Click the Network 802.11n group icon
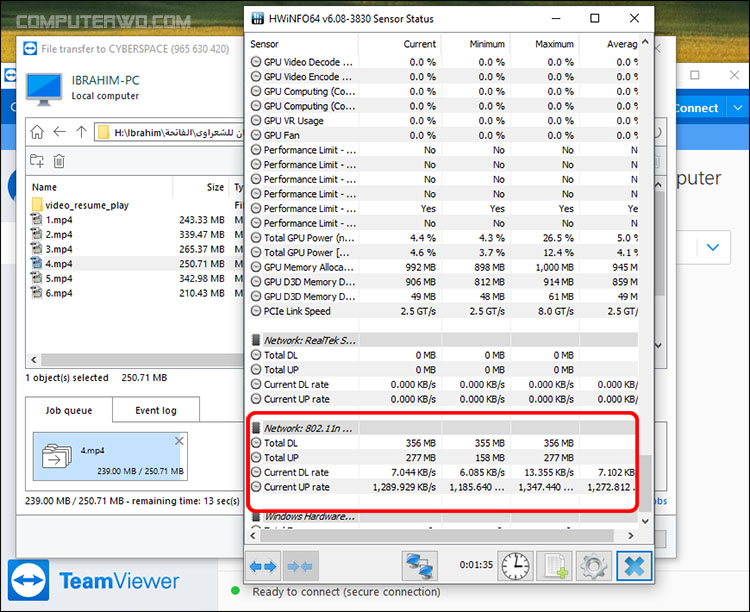This screenshot has height=612, width=750. [x=256, y=428]
